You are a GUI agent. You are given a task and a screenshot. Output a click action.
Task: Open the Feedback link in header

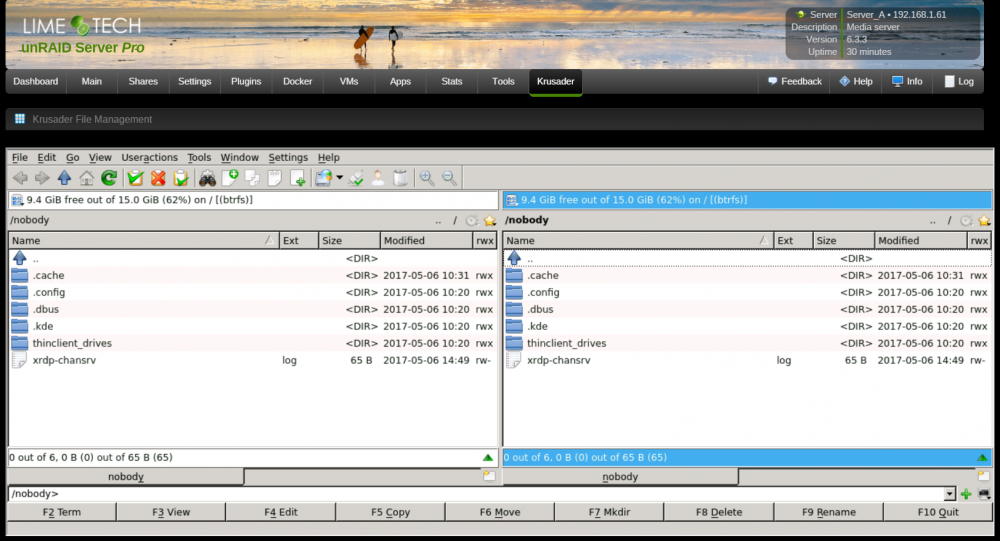(795, 82)
